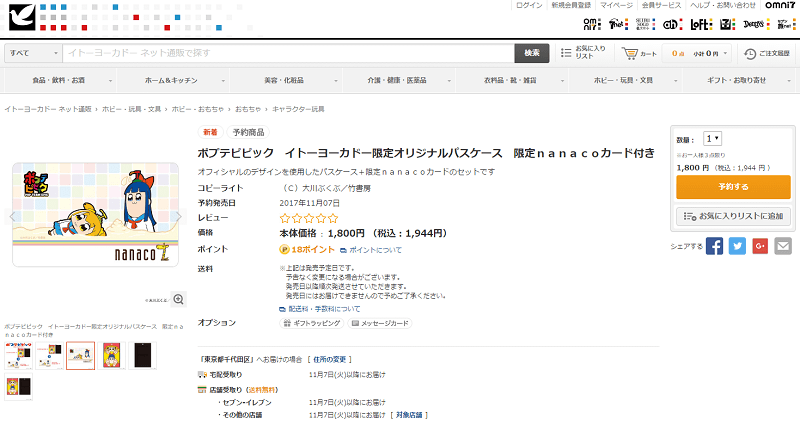Open the shopping cart icon

pyautogui.click(x=630, y=53)
